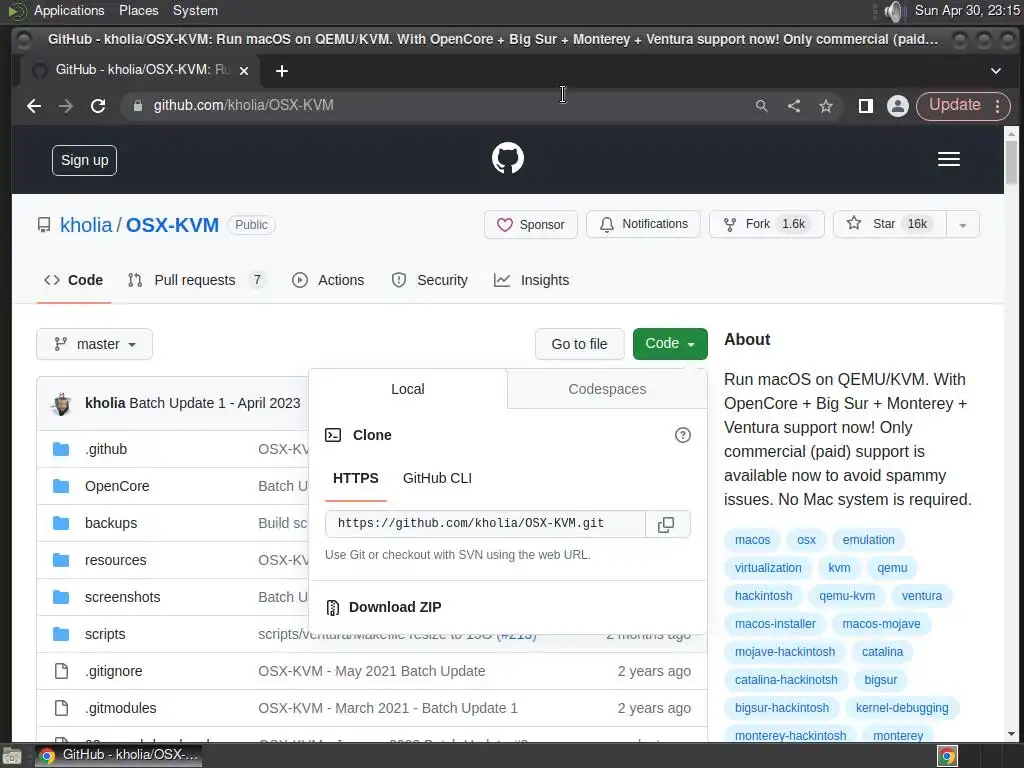Screen dimensions: 1024x768
Task: Open the Places menu
Action: [138, 10]
